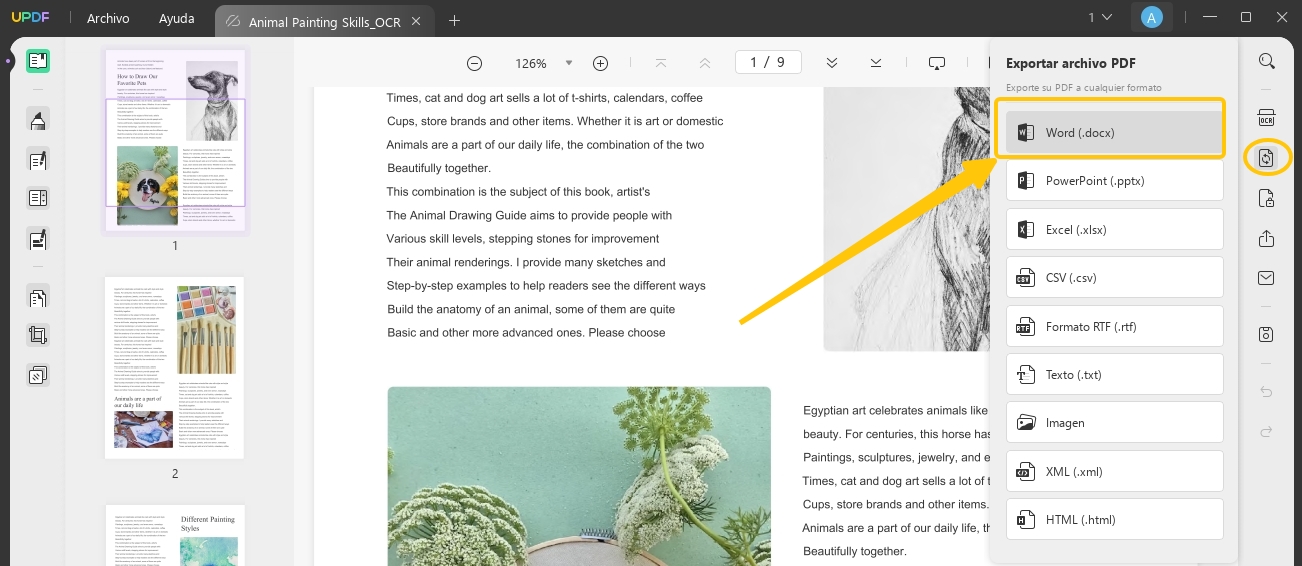Screen dimensions: 1302x566
Task: Select the Comment highlighter tool
Action: click(38, 120)
